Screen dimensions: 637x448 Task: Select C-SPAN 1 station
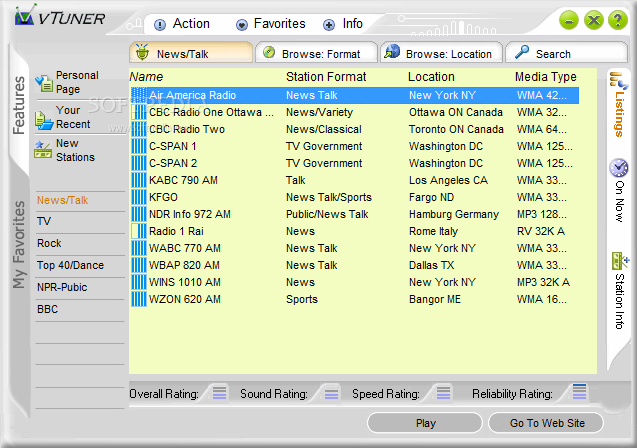[355, 146]
